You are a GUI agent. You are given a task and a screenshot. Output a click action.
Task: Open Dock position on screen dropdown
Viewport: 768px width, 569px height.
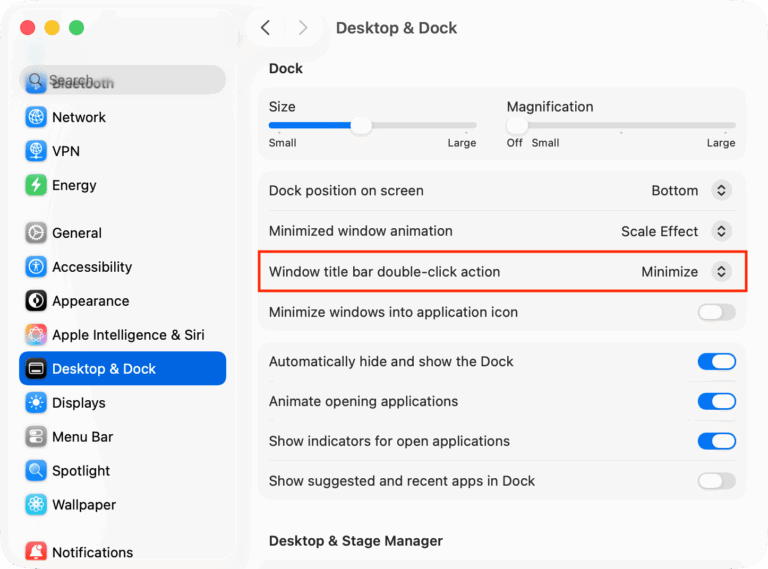(721, 190)
